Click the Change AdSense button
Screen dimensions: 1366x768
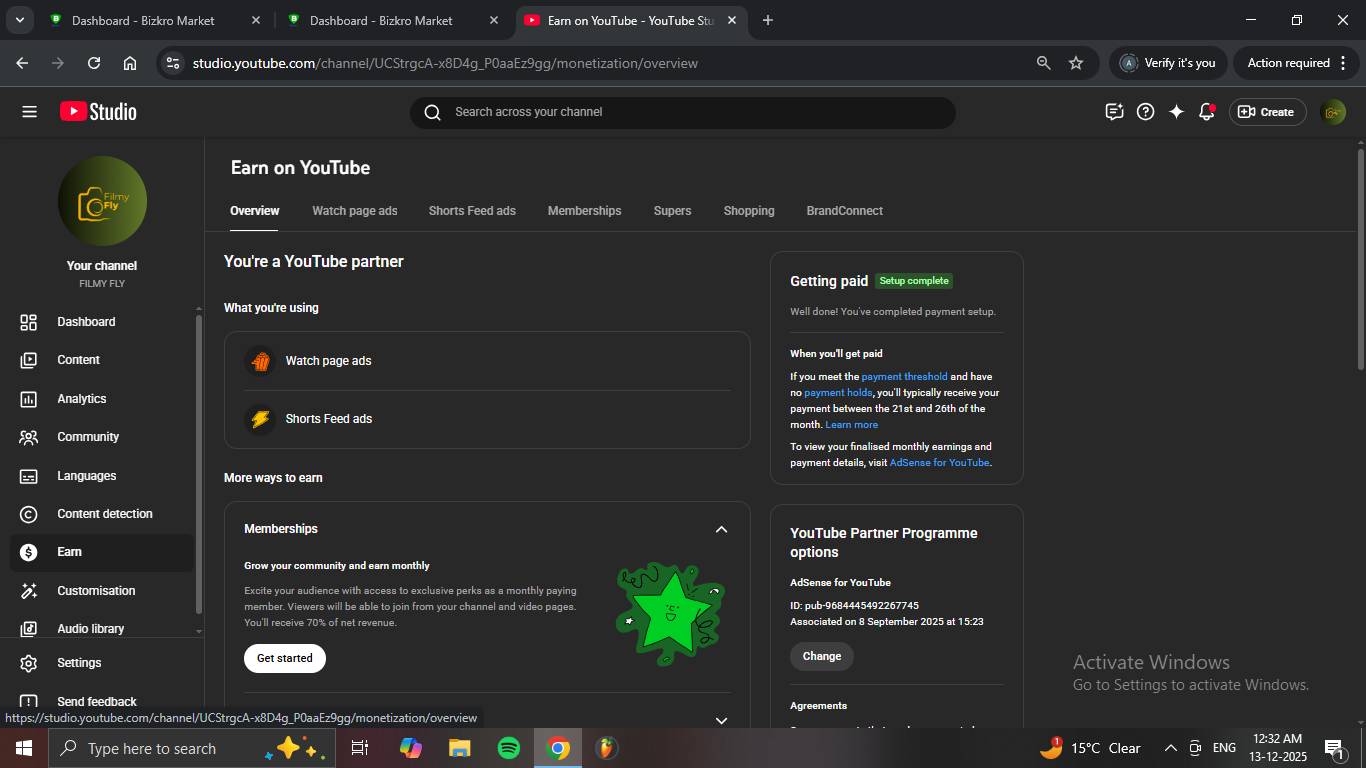[x=822, y=656]
